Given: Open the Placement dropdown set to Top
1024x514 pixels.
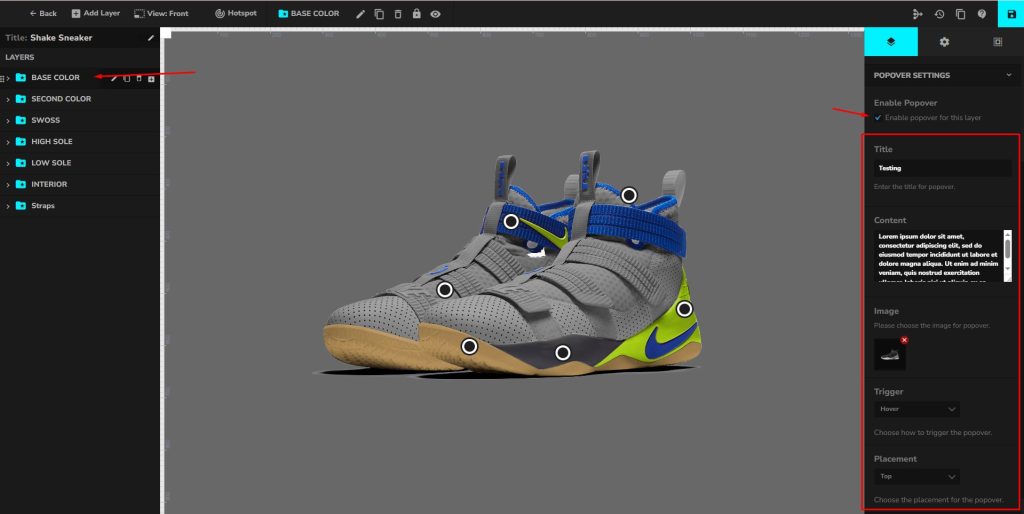Looking at the screenshot, I should (918, 477).
